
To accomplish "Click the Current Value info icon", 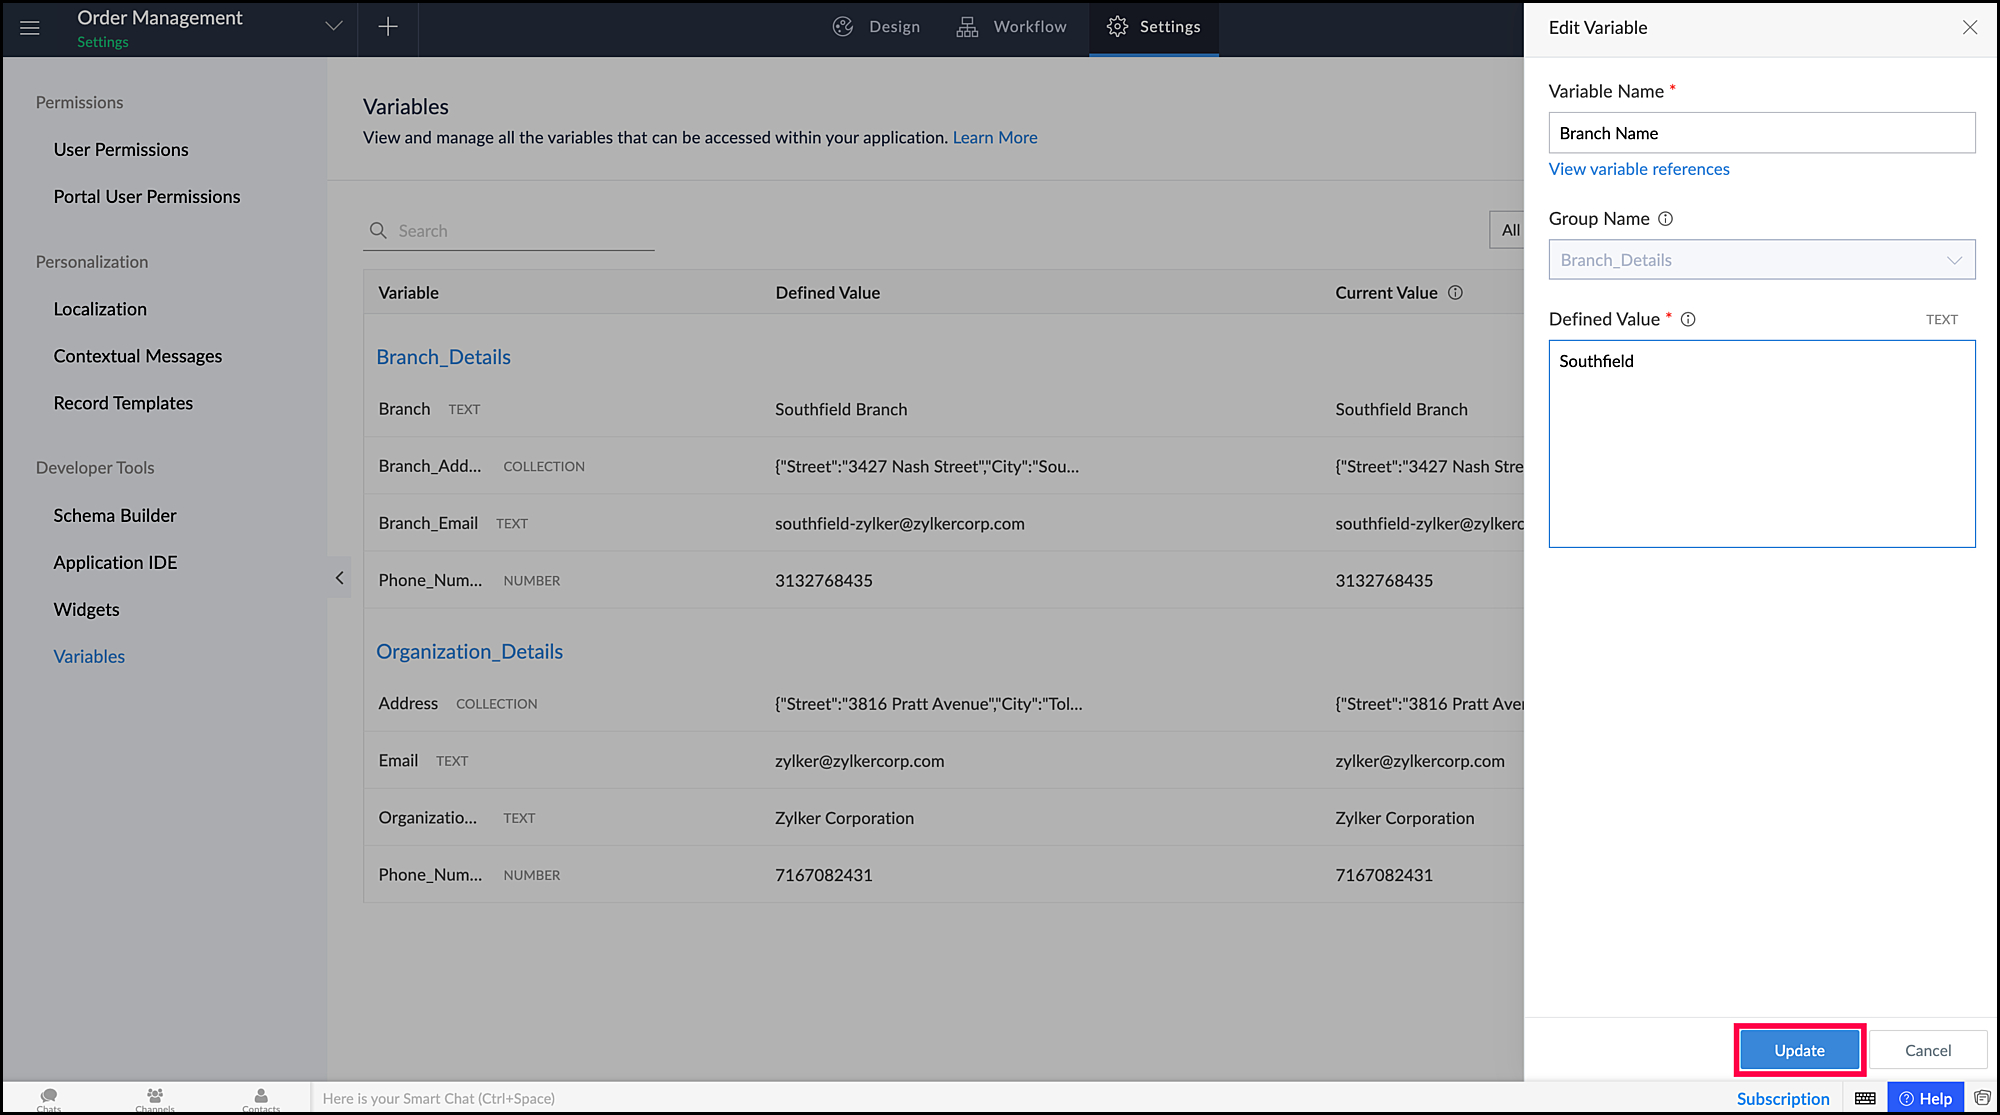I will pyautogui.click(x=1455, y=293).
